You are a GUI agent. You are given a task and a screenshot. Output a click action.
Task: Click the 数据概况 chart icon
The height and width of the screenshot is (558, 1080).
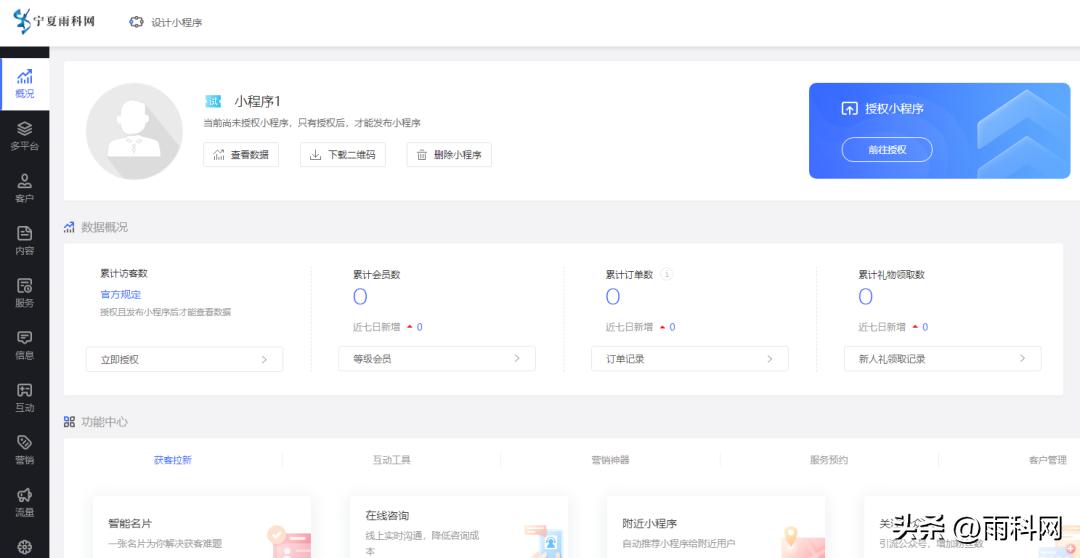[x=69, y=227]
